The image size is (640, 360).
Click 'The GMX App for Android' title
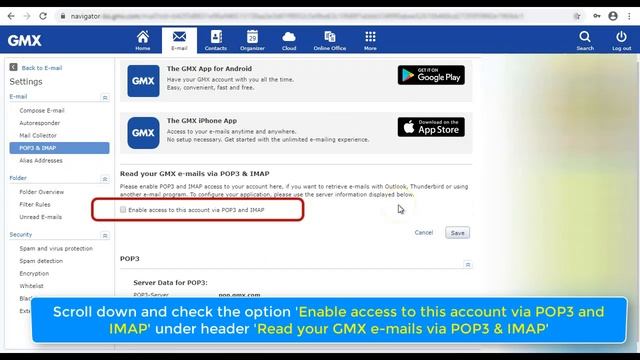[x=209, y=69]
